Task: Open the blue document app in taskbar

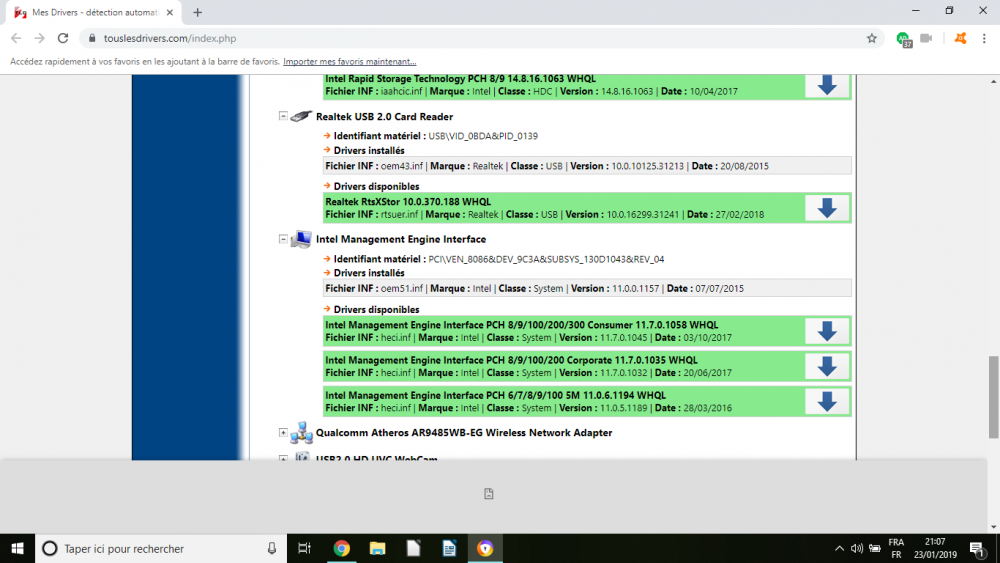Action: click(x=449, y=548)
